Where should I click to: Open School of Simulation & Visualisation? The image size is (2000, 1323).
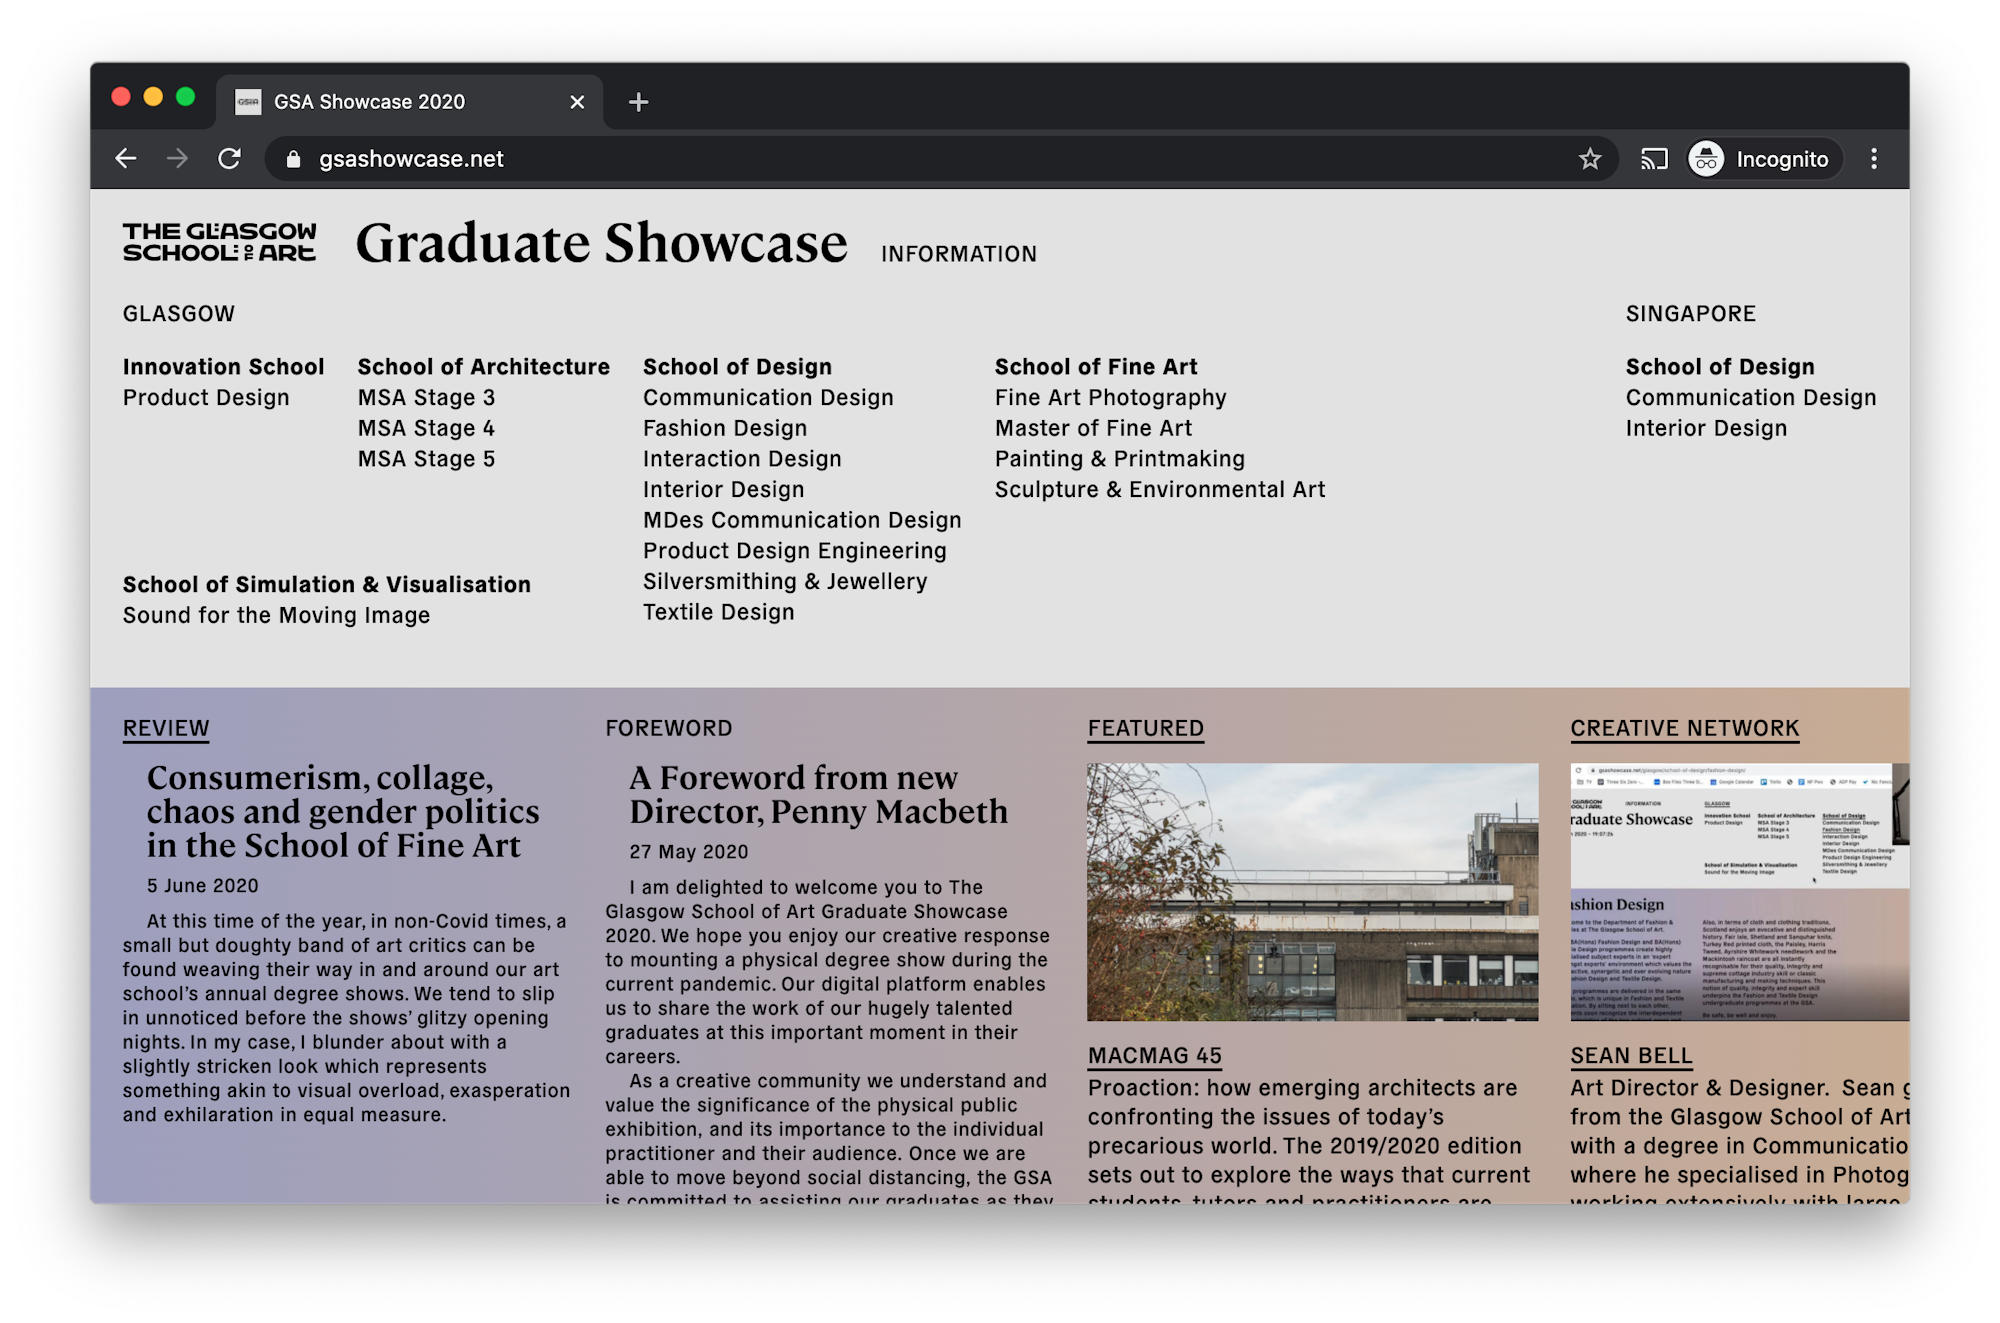[x=327, y=585]
